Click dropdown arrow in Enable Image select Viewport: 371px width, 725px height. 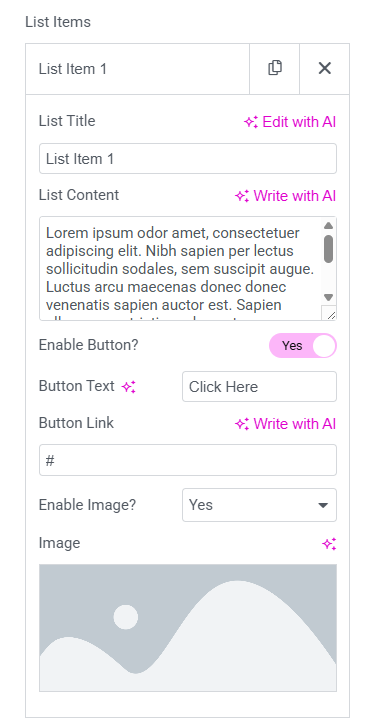pyautogui.click(x=323, y=505)
